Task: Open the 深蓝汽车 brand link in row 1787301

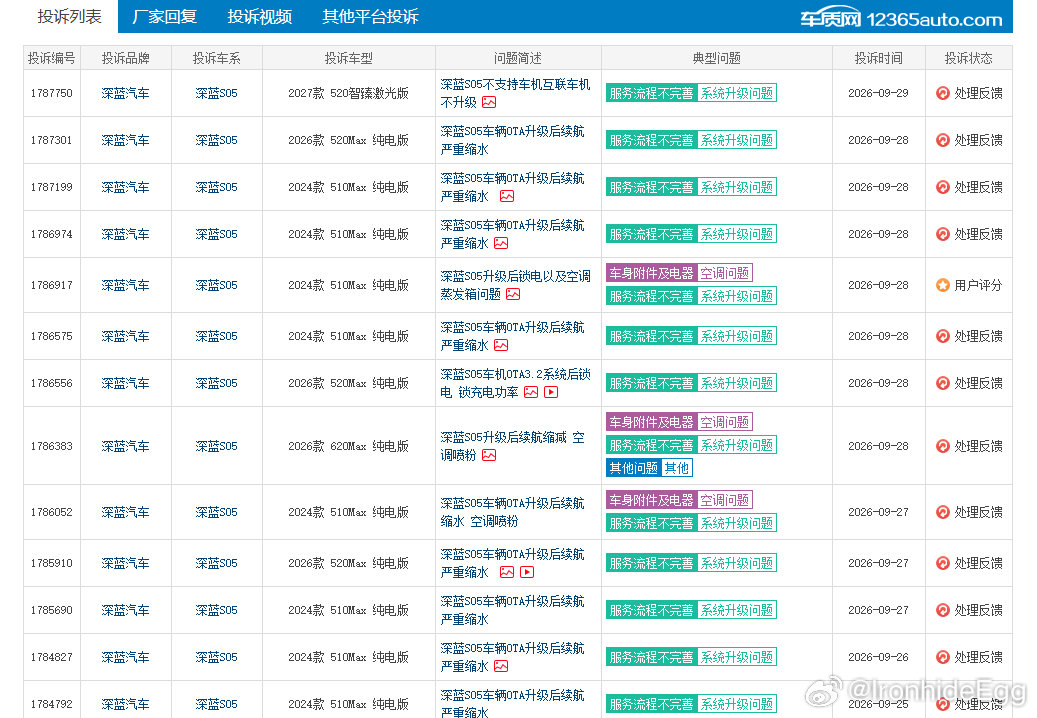Action: pyautogui.click(x=126, y=140)
